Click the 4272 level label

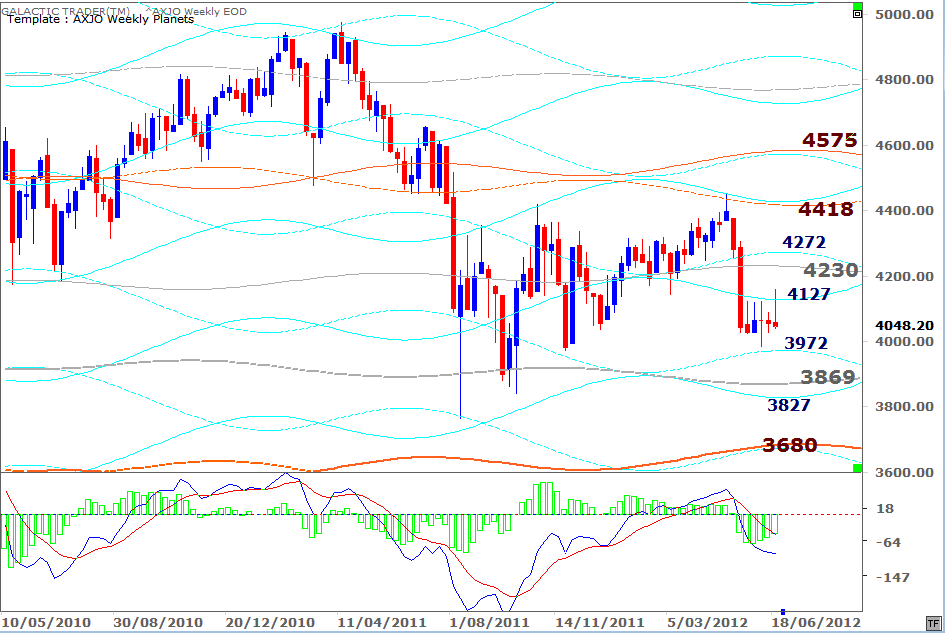click(804, 242)
